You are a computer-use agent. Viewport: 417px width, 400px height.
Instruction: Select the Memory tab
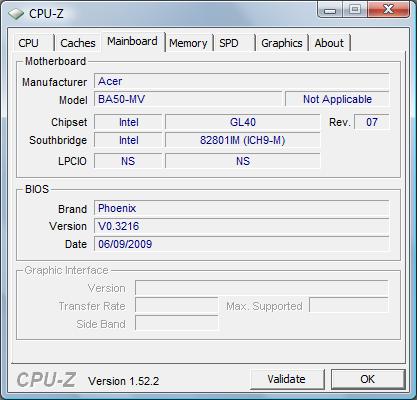pos(188,43)
